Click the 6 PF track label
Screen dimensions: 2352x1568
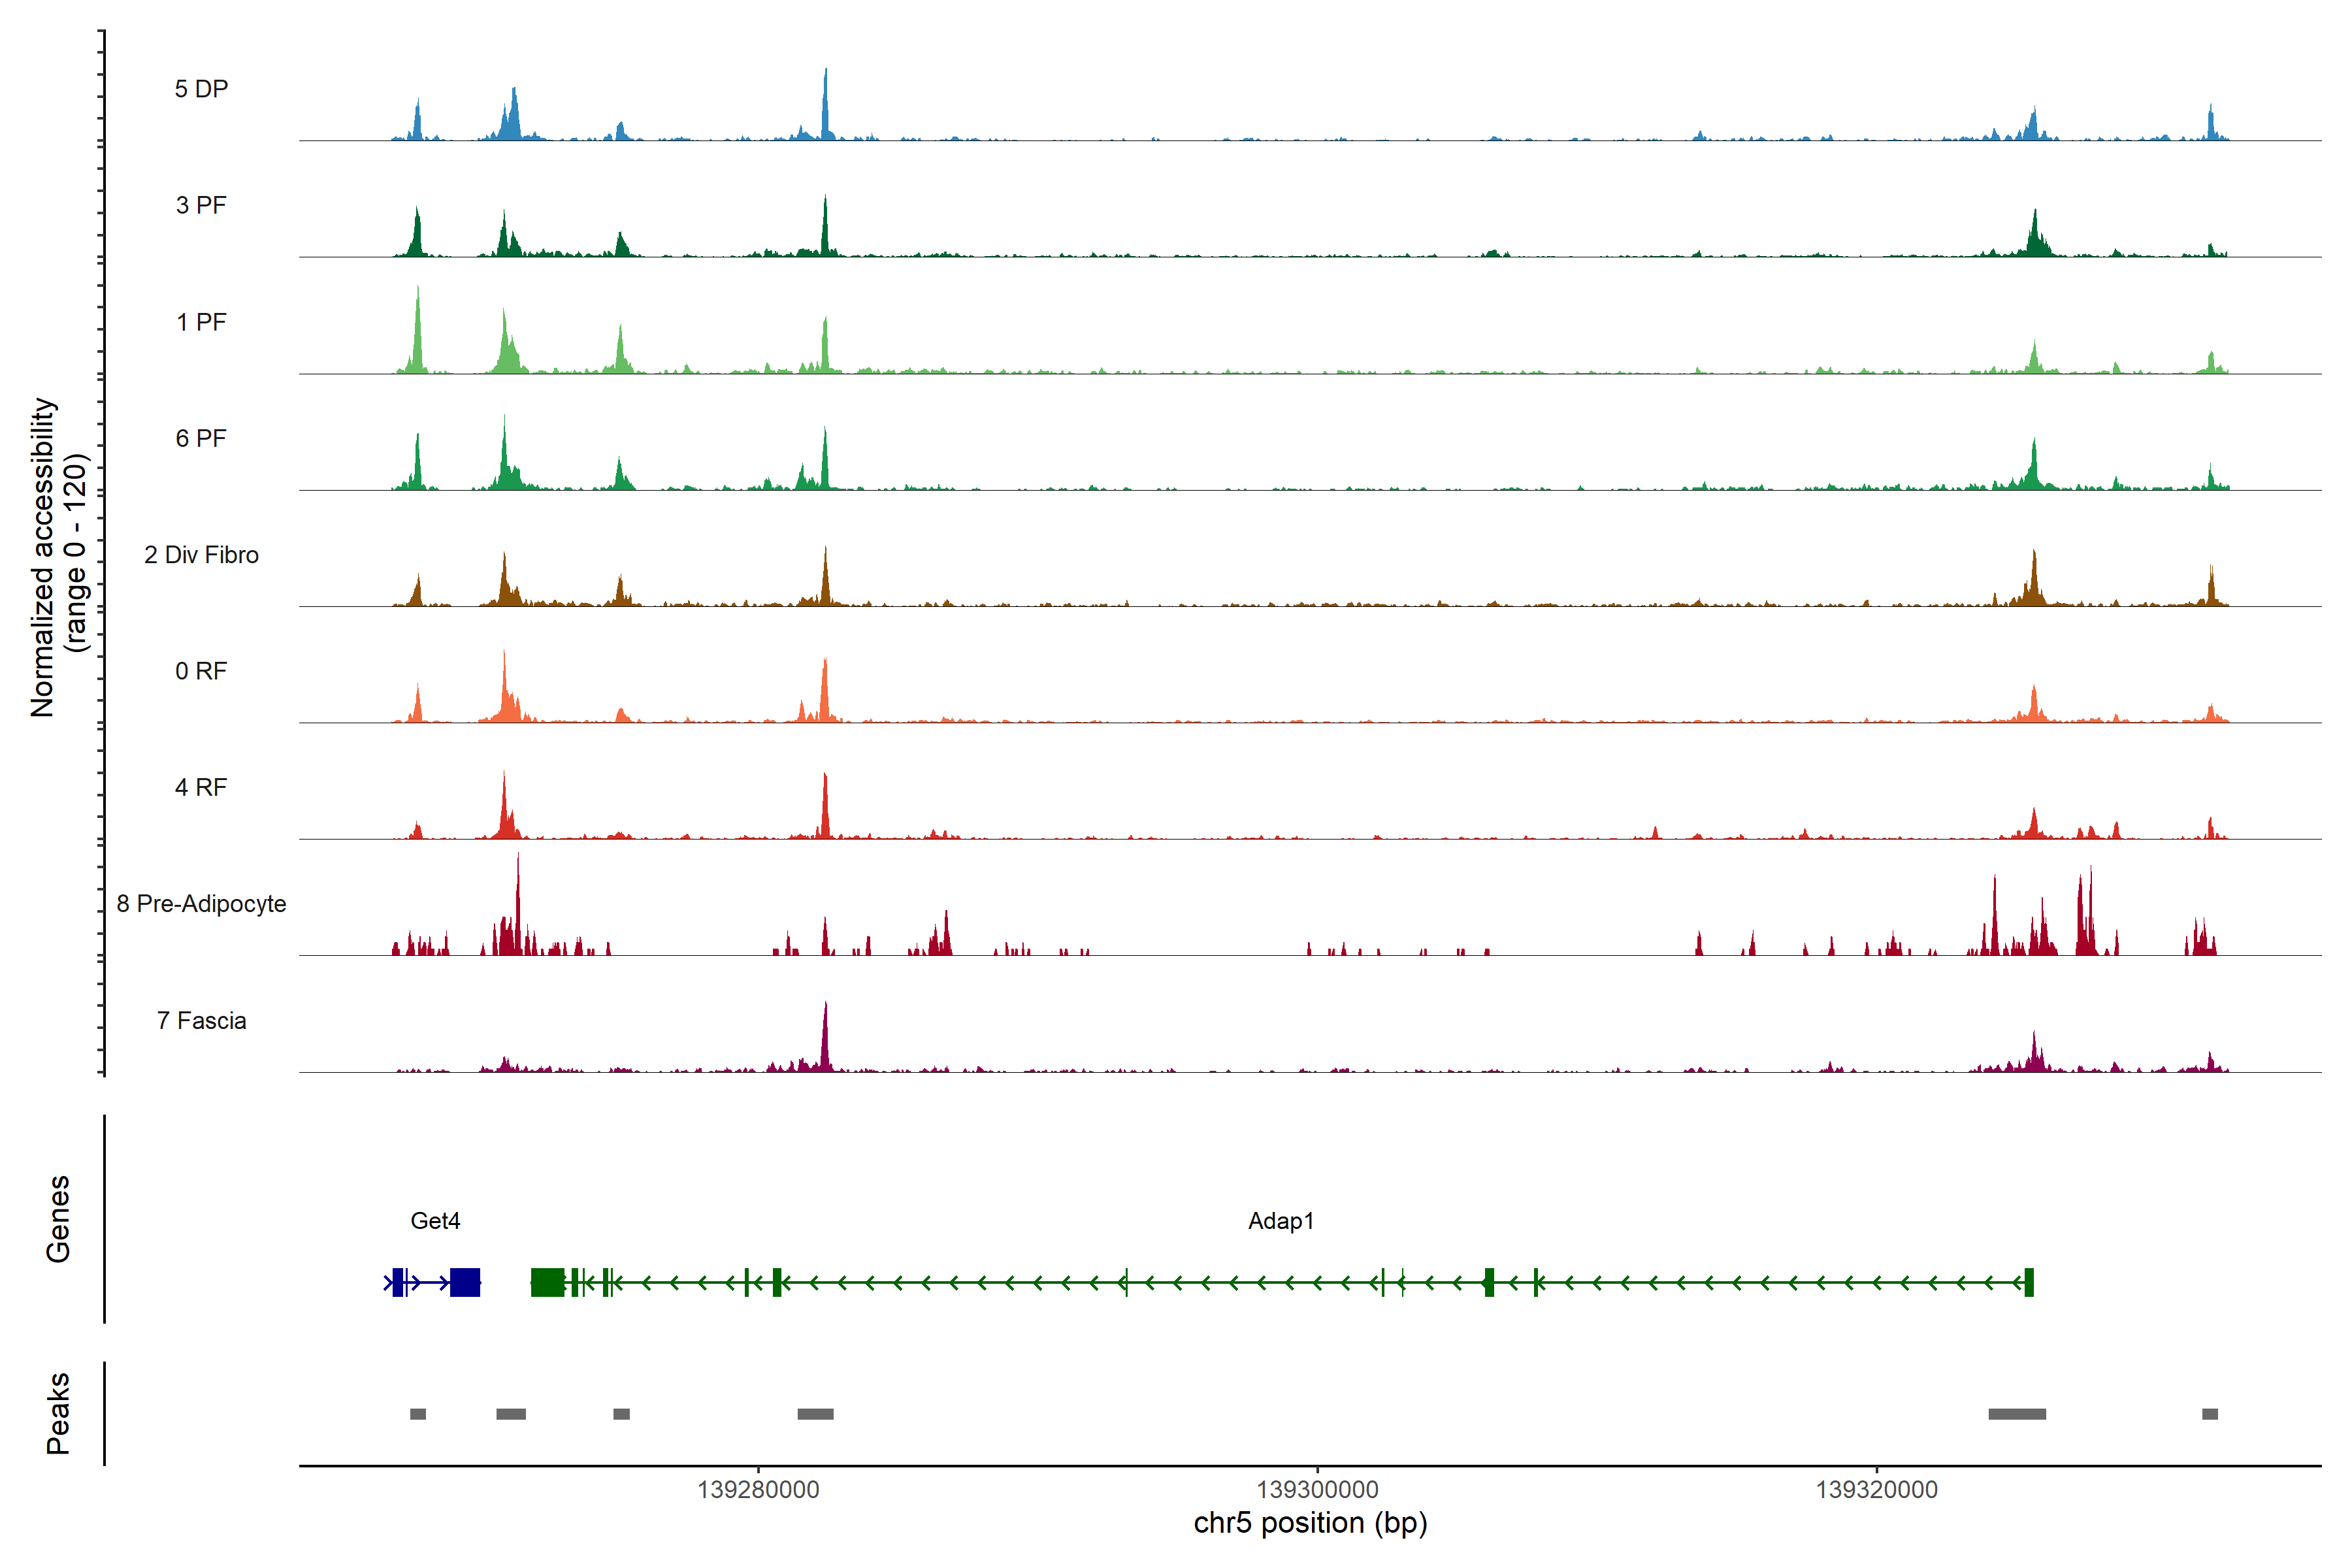pos(201,438)
